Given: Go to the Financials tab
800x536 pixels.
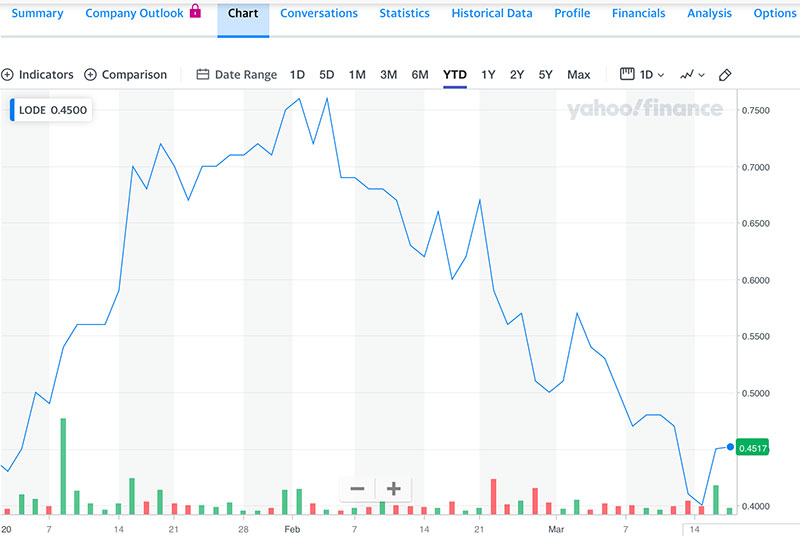Looking at the screenshot, I should point(638,14).
